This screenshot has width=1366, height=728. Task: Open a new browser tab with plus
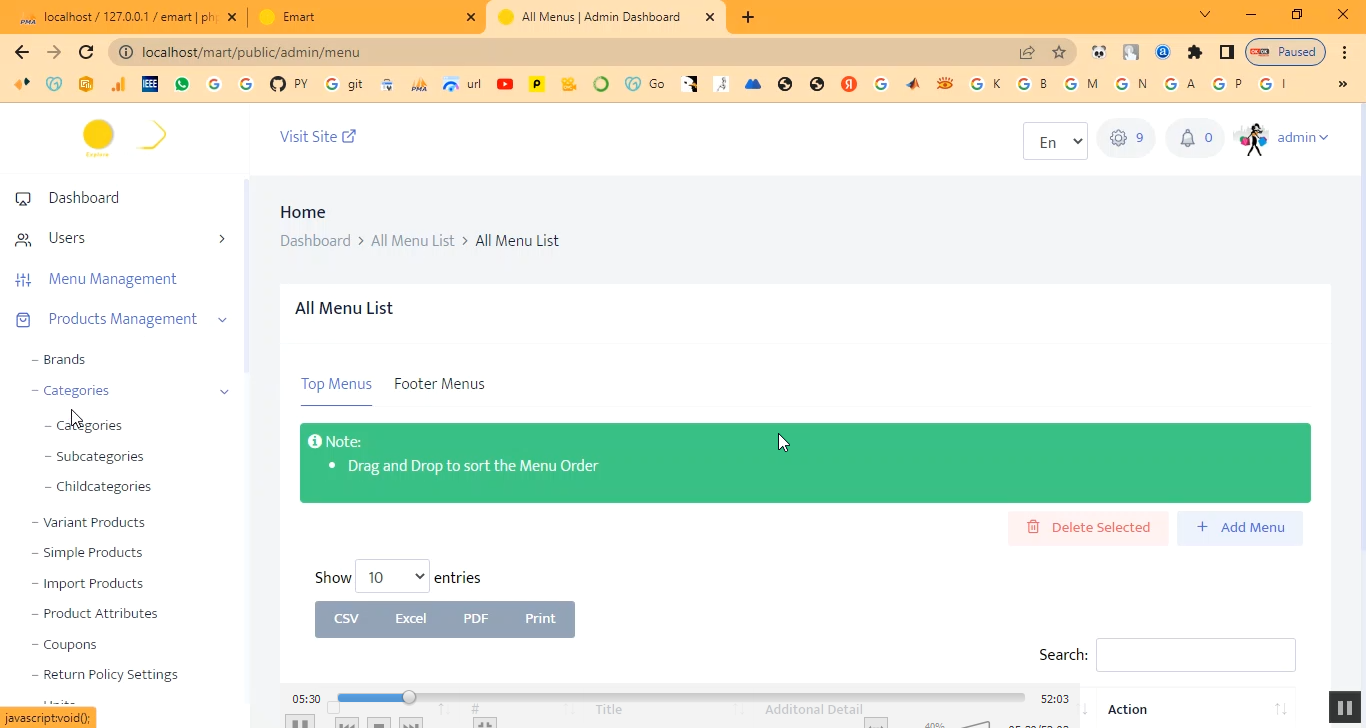748,17
